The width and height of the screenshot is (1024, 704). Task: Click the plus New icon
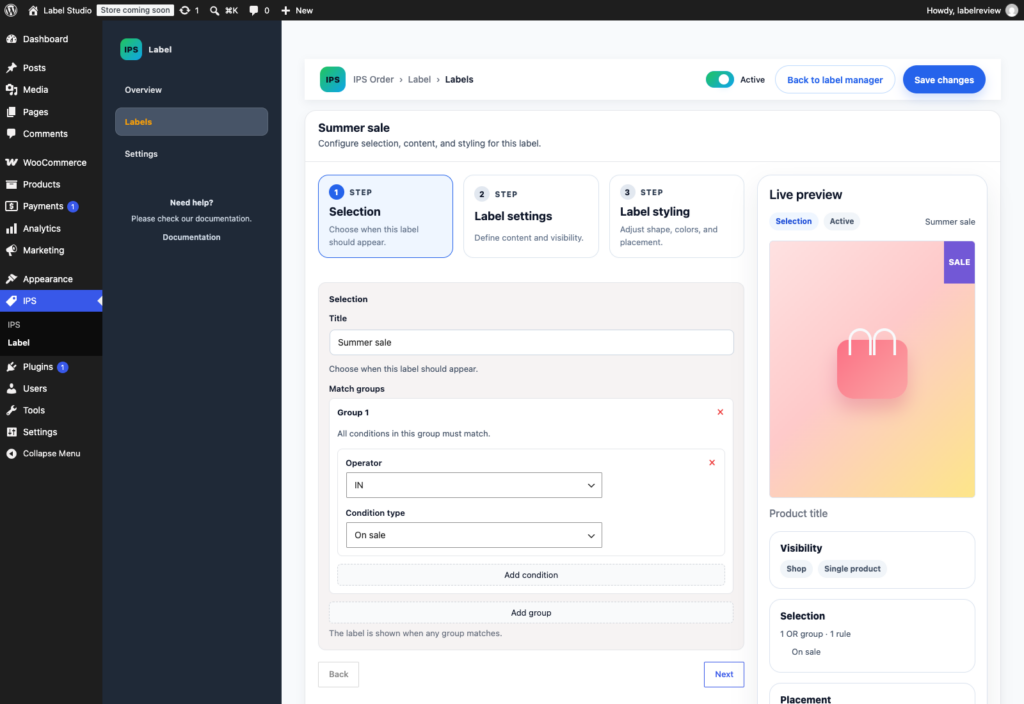point(285,10)
